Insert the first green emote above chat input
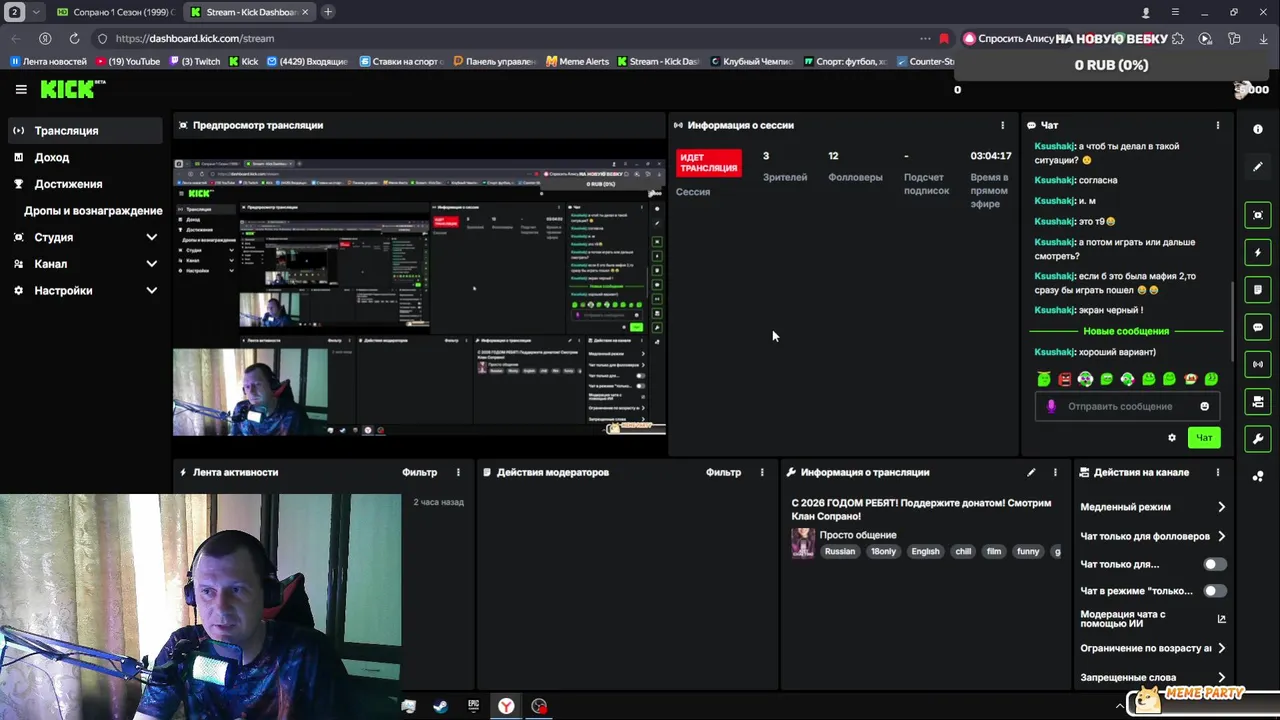1280x720 pixels. coord(1044,379)
